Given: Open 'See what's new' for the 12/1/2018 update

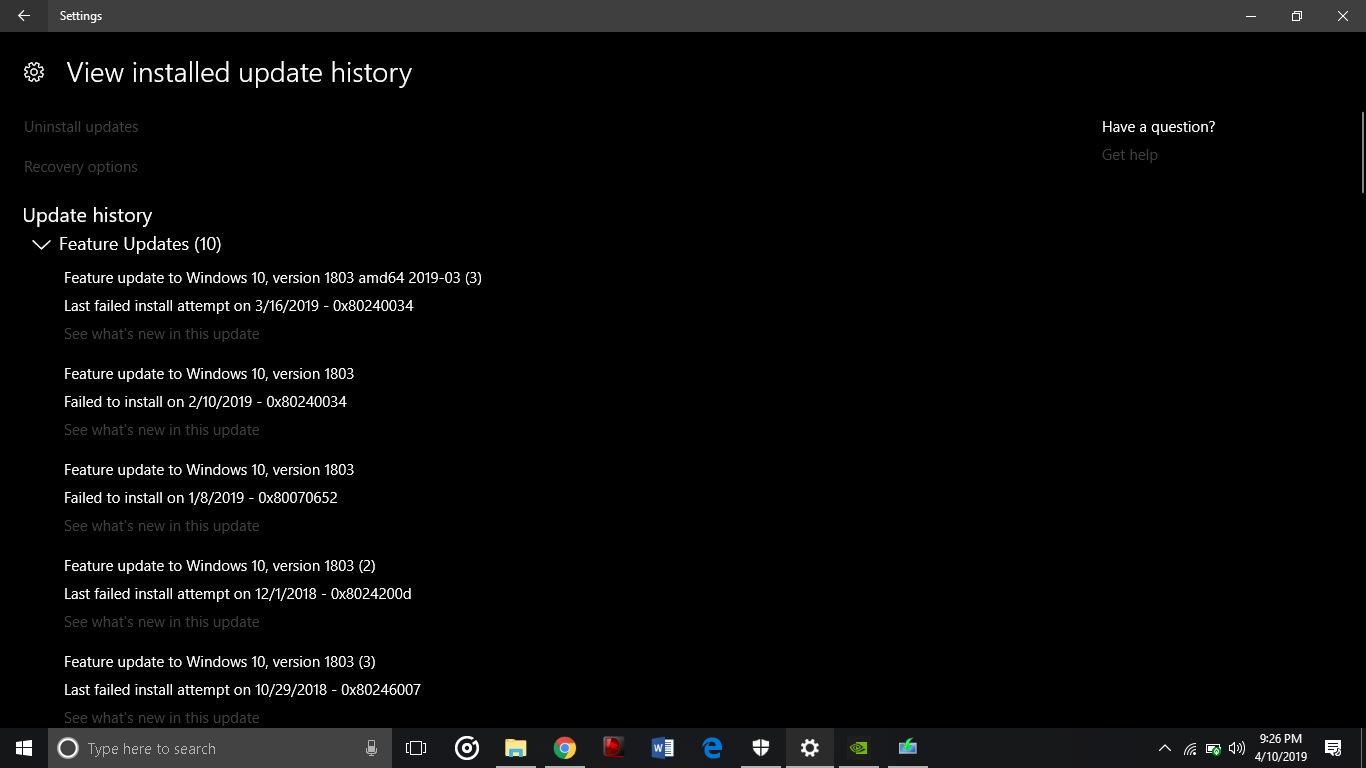Looking at the screenshot, I should point(162,622).
